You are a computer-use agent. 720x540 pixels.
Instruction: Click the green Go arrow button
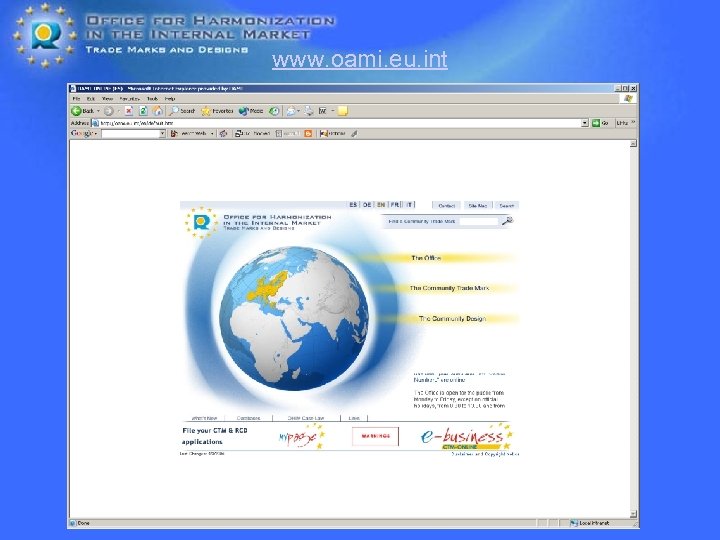pyautogui.click(x=600, y=123)
